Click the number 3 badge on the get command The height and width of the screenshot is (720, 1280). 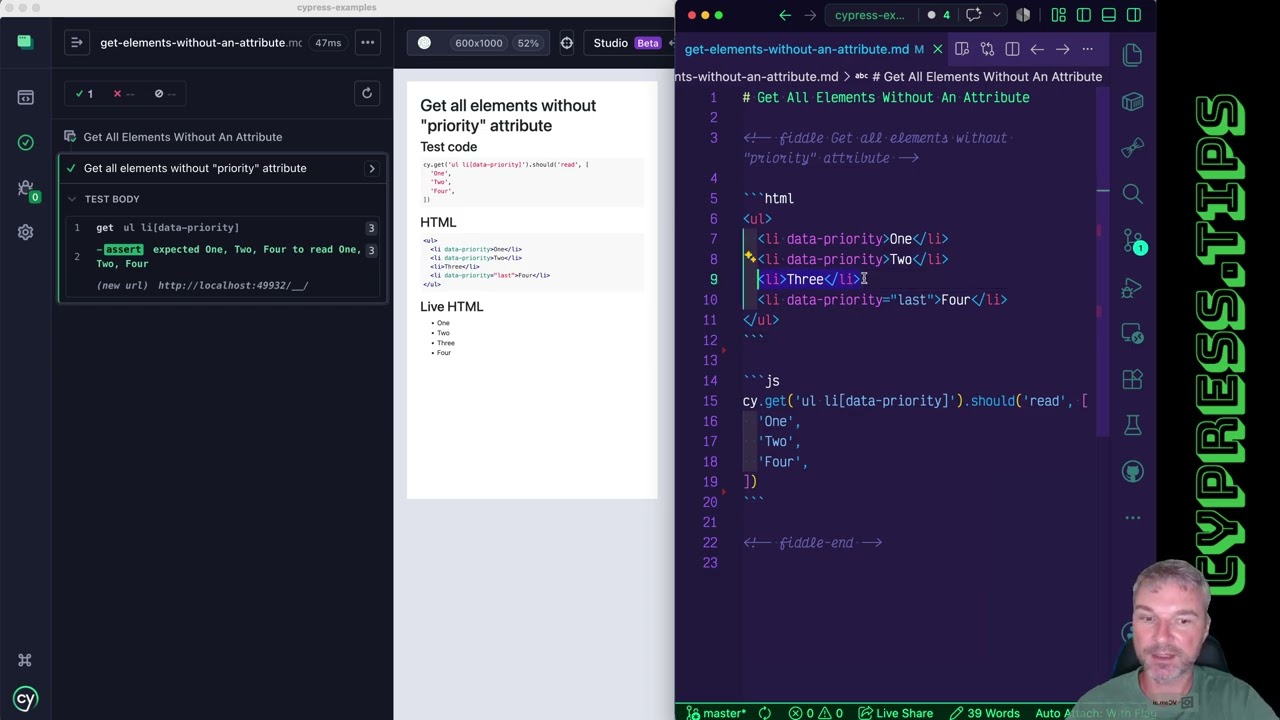click(x=371, y=228)
